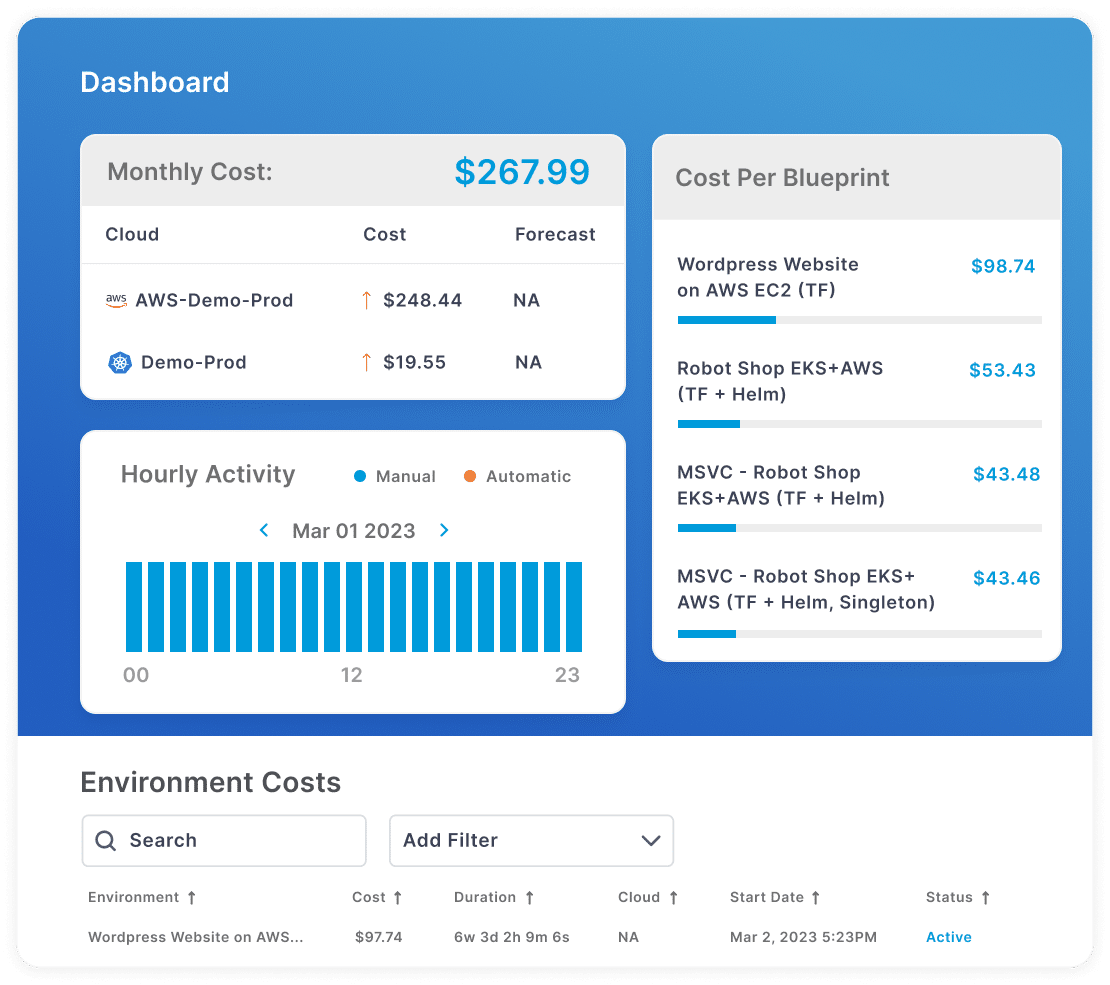Sort by Duration column arrow
1110x985 pixels.
(529, 898)
